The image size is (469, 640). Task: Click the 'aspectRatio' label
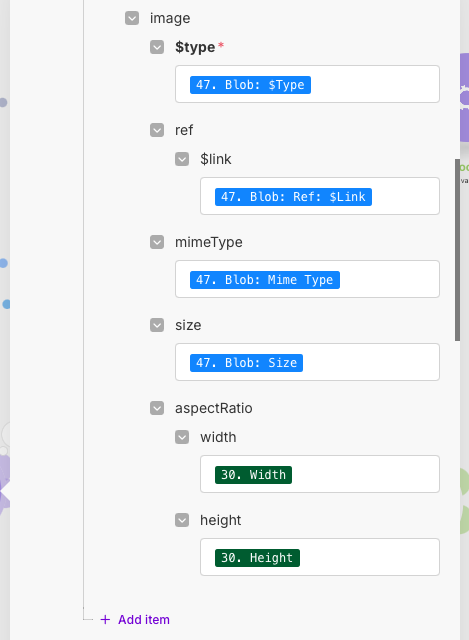tap(213, 409)
